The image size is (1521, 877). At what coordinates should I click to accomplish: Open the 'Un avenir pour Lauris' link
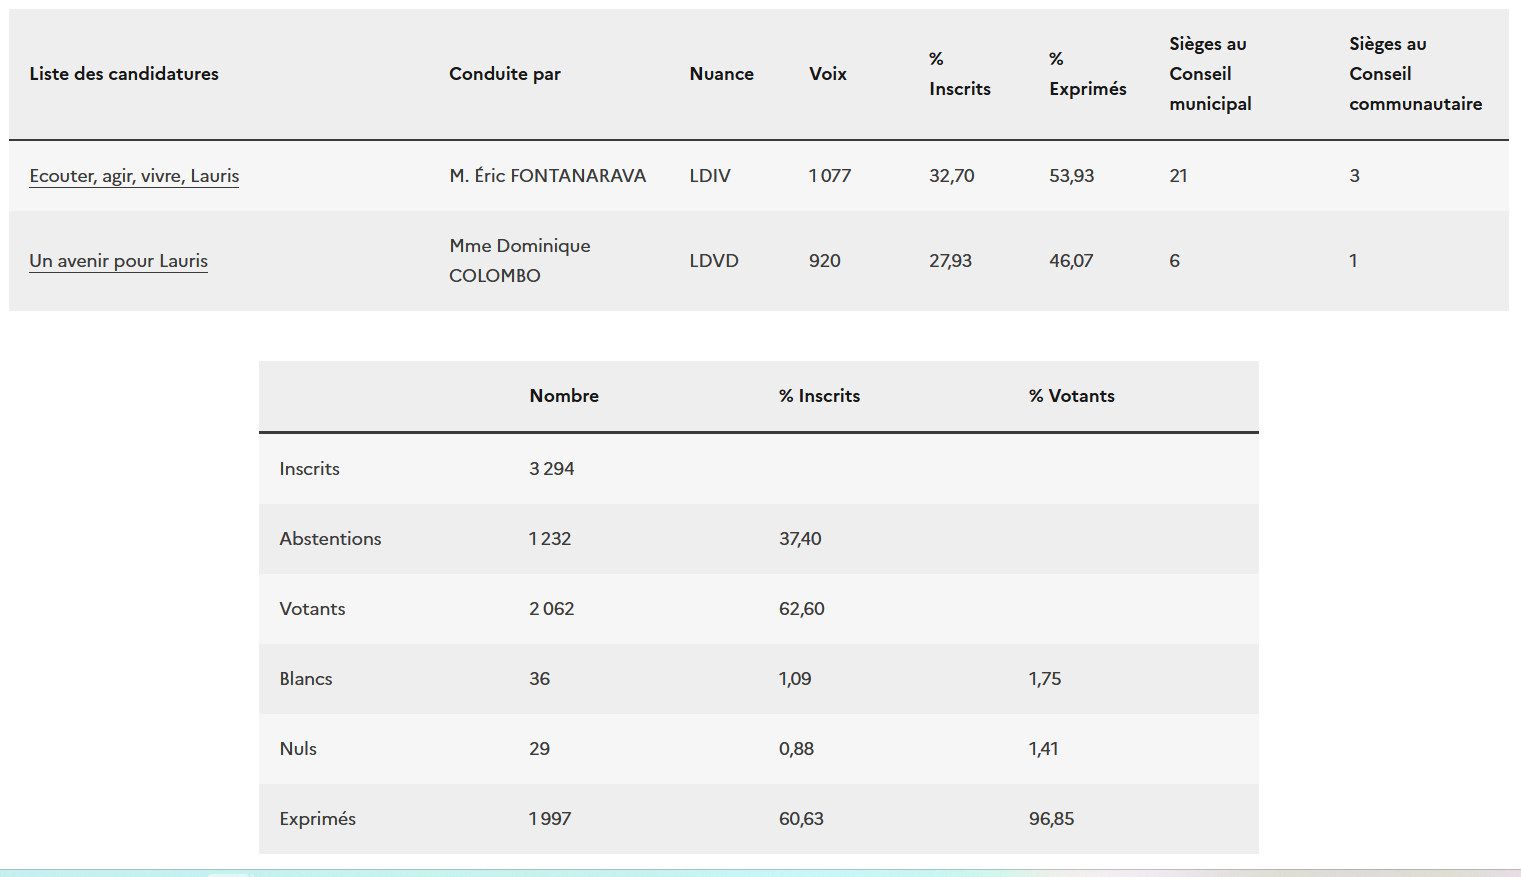pos(118,261)
